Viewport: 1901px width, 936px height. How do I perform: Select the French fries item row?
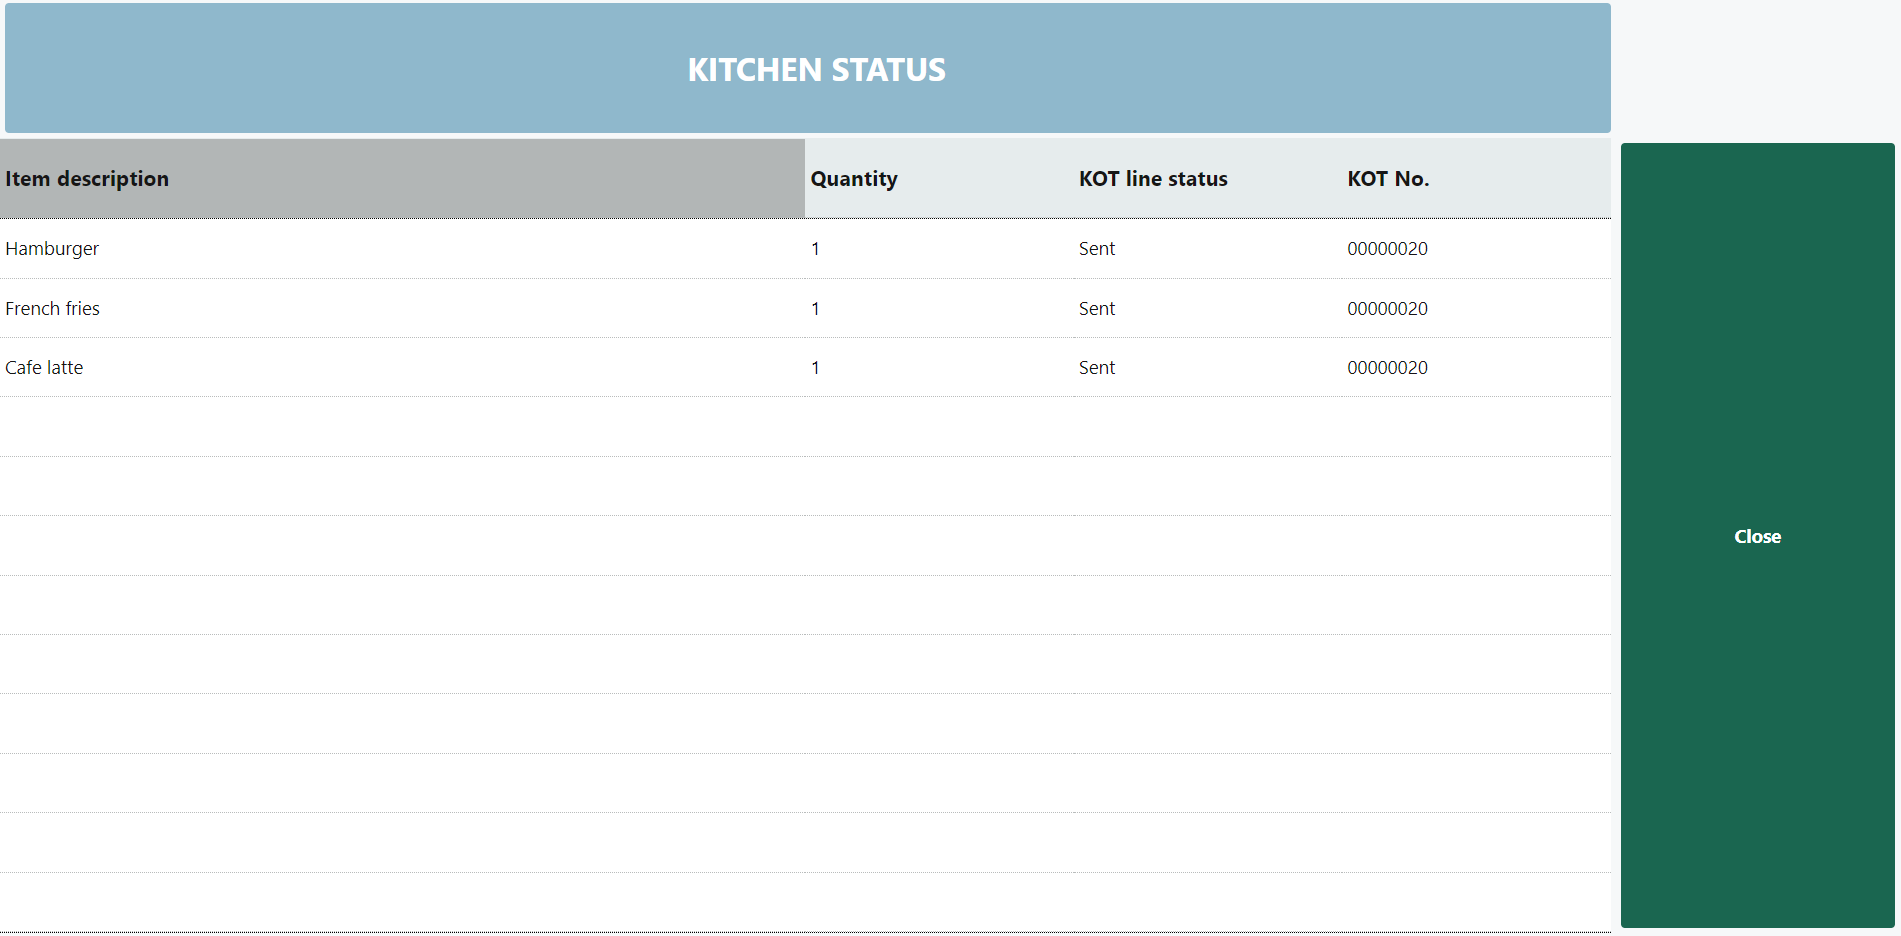52,309
